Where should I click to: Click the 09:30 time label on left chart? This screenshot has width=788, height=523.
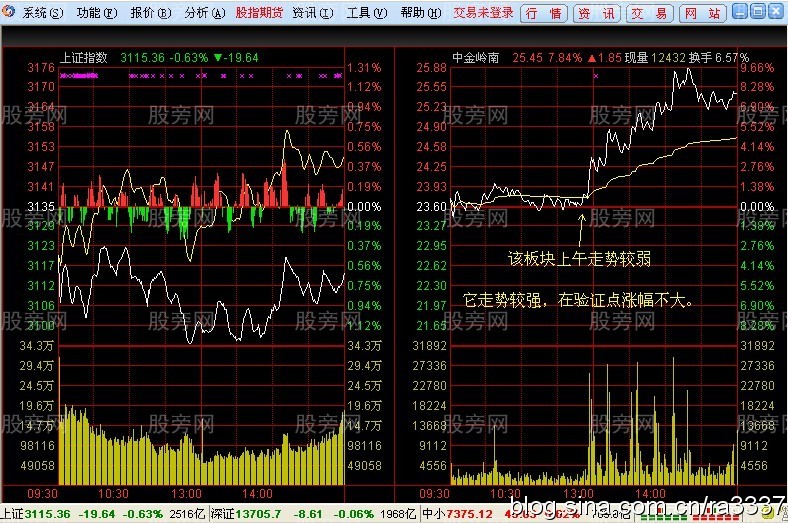point(42,494)
